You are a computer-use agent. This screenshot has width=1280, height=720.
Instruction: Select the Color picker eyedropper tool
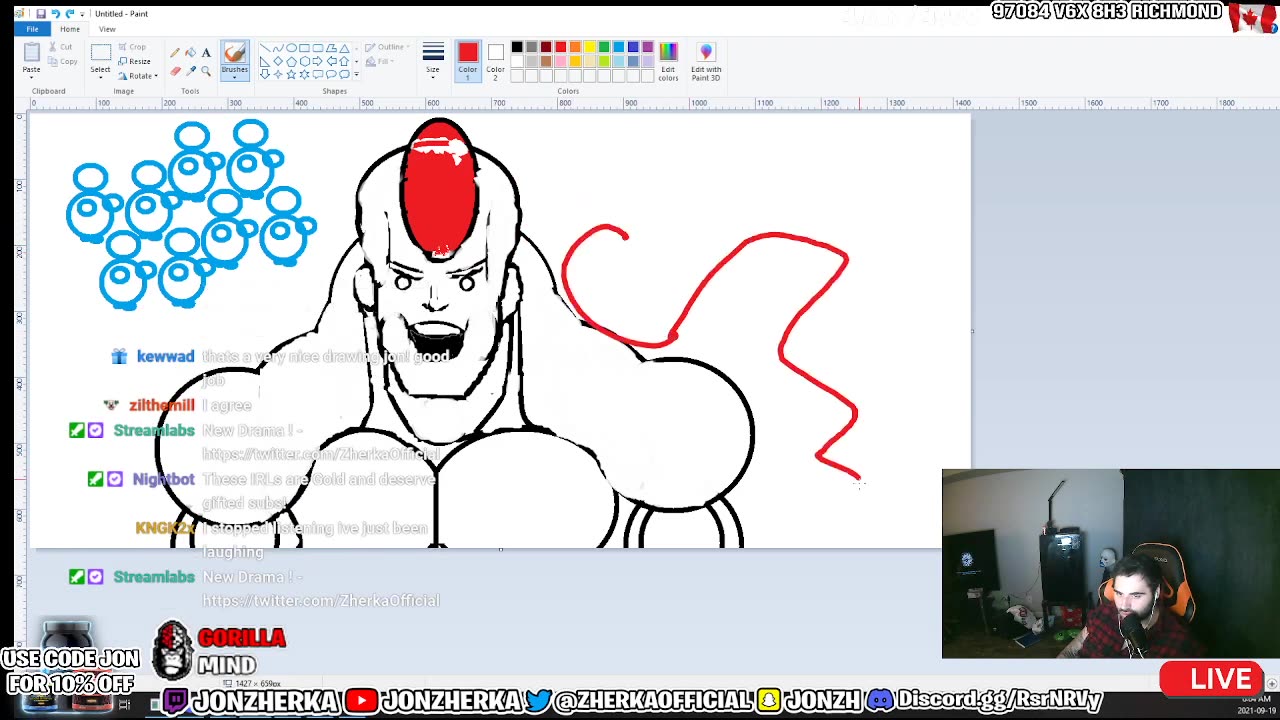click(191, 71)
